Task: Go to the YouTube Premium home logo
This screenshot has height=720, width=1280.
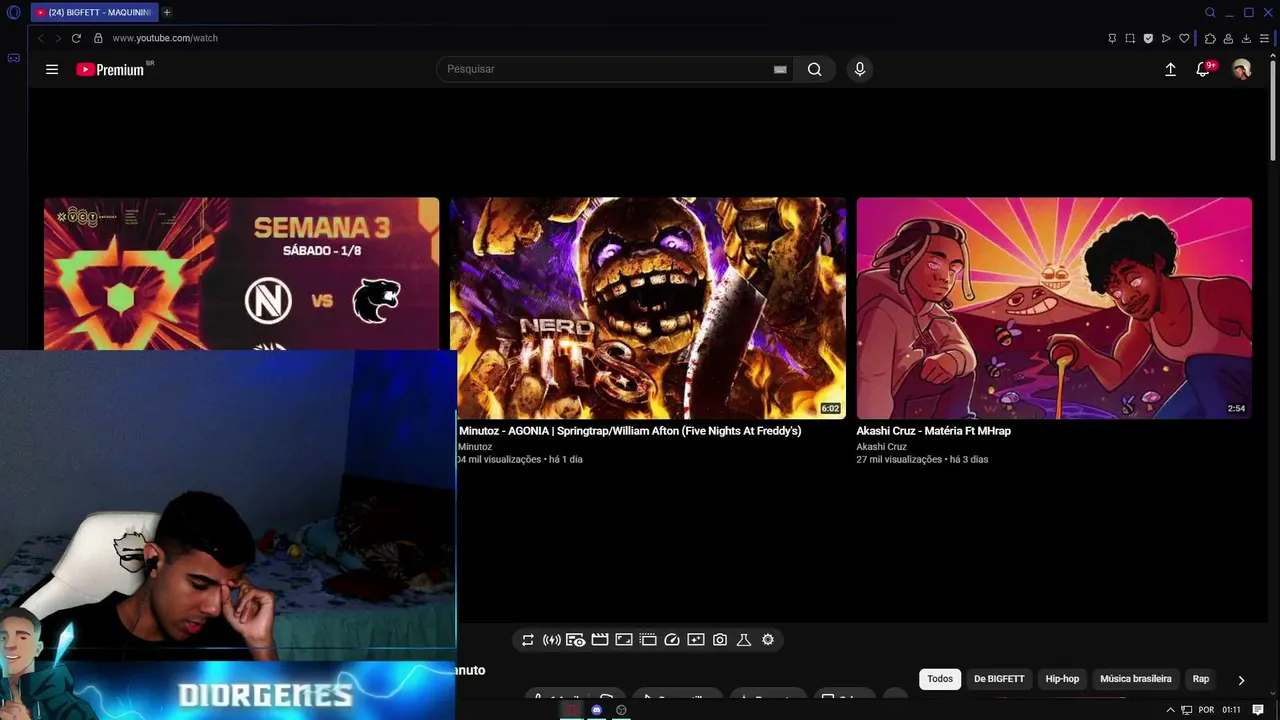Action: 110,70
